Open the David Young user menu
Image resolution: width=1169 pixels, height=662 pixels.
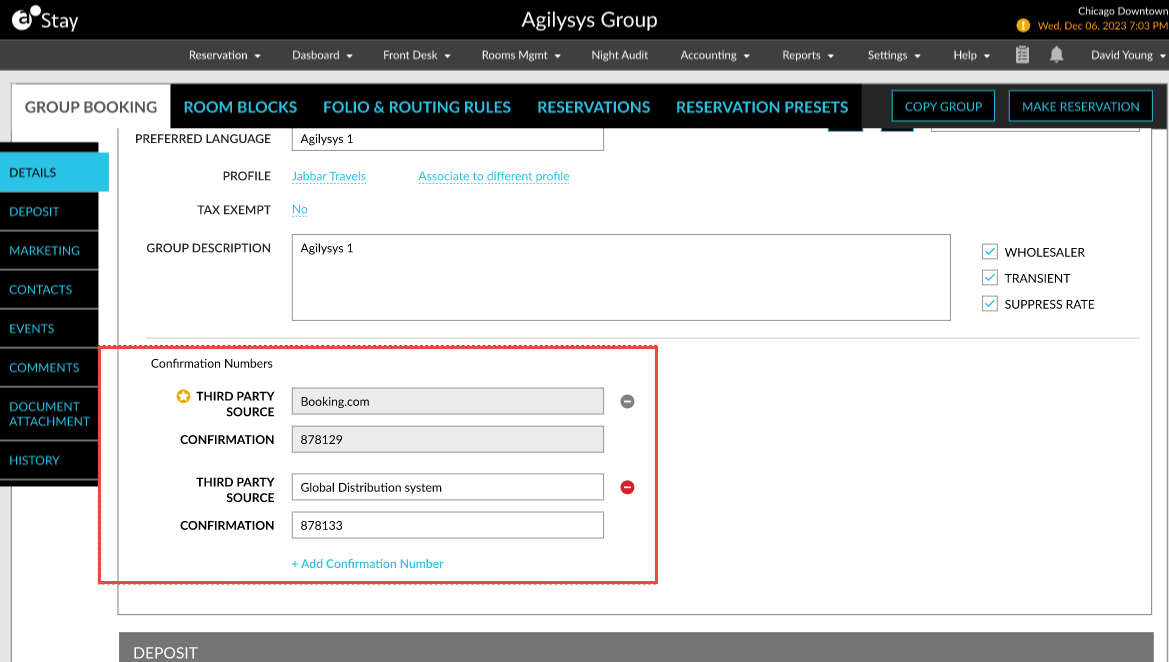tap(1128, 55)
